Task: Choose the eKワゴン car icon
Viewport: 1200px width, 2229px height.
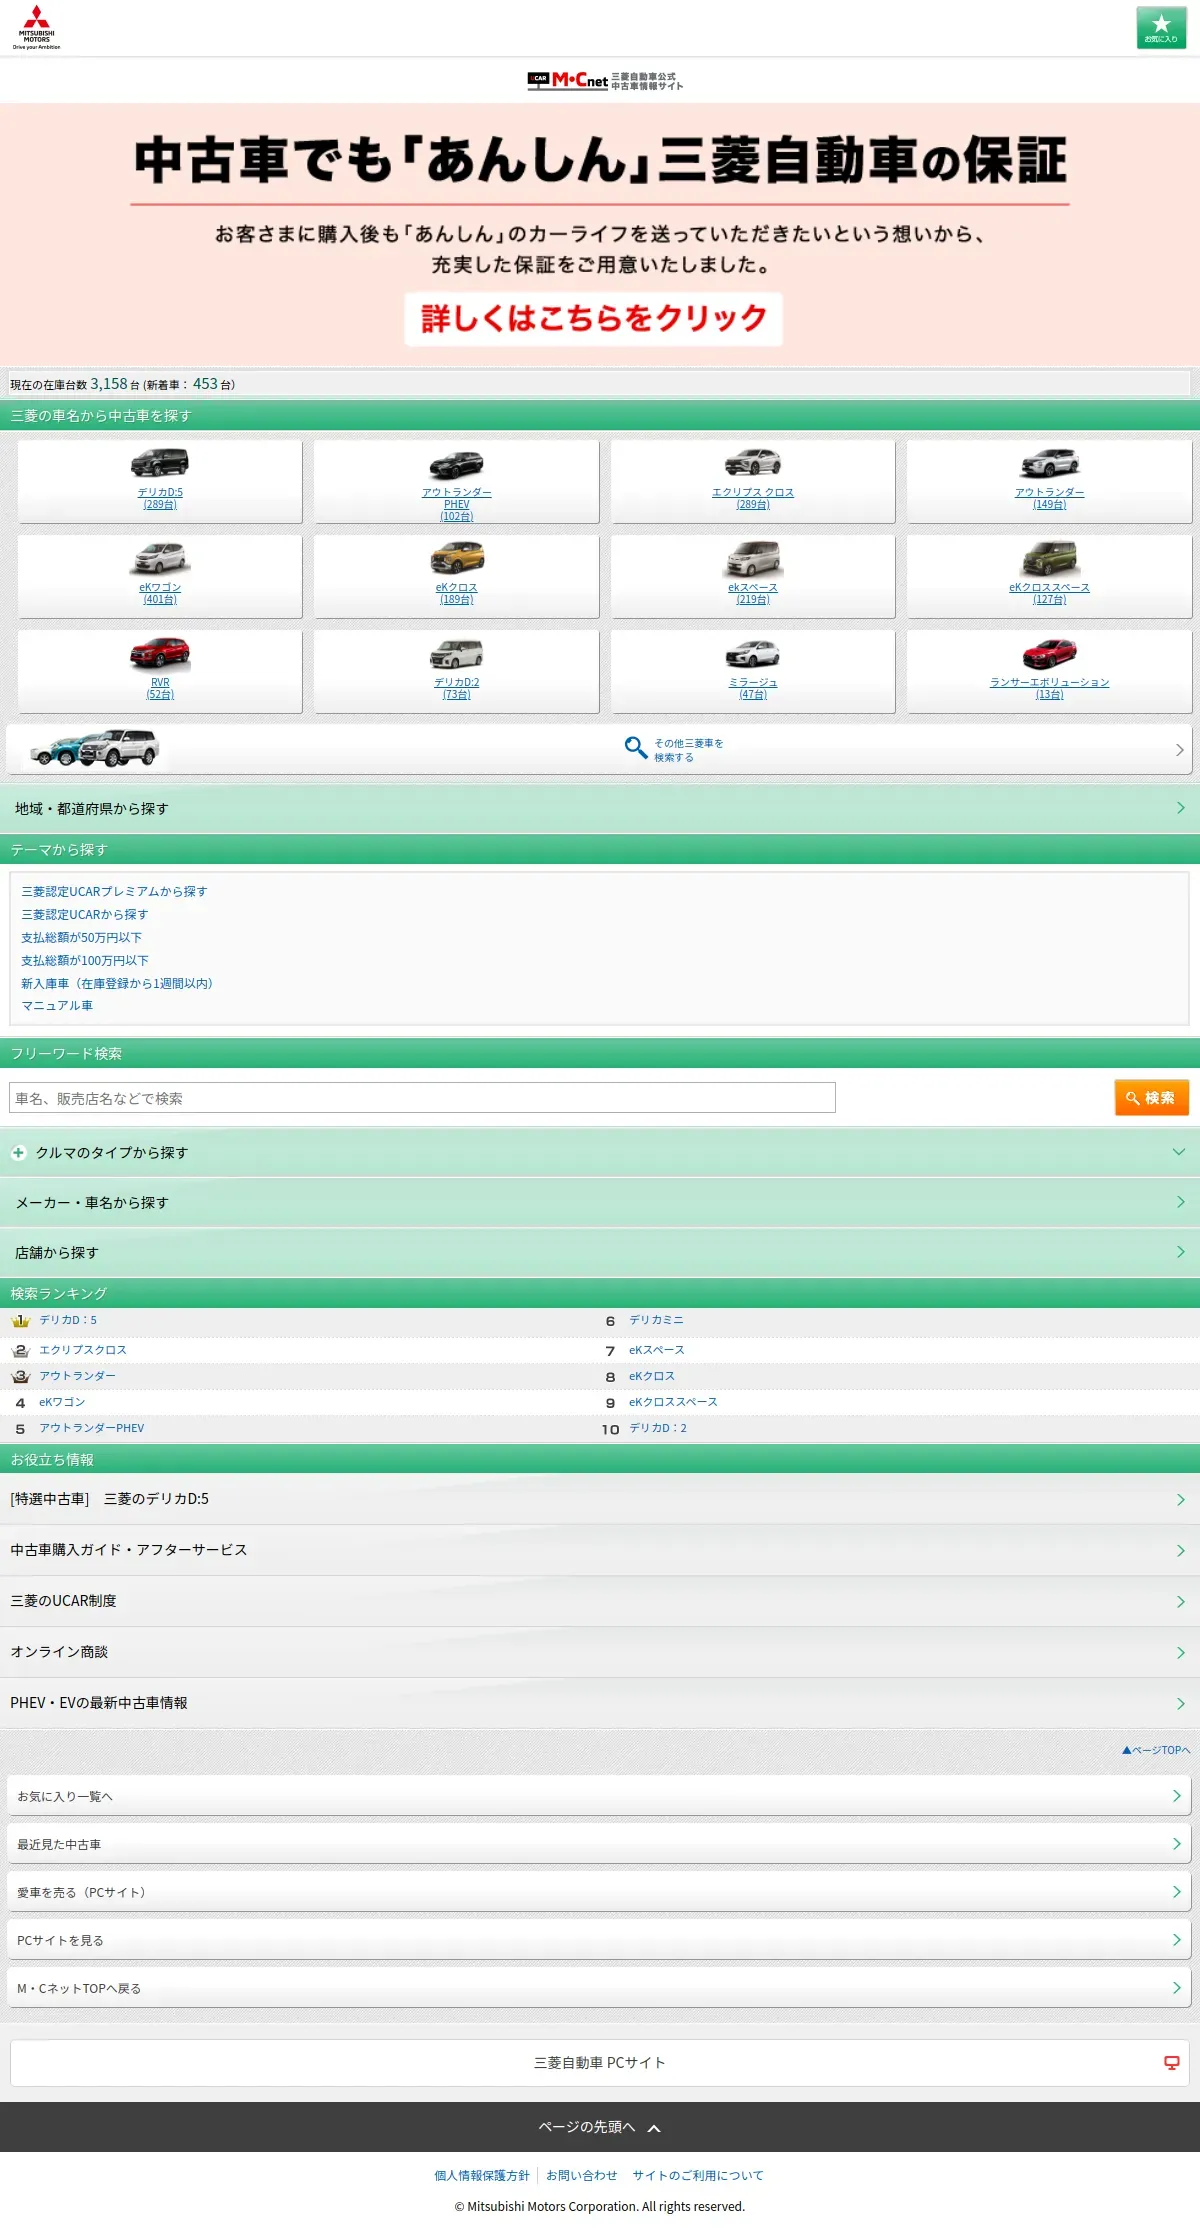Action: (x=160, y=558)
